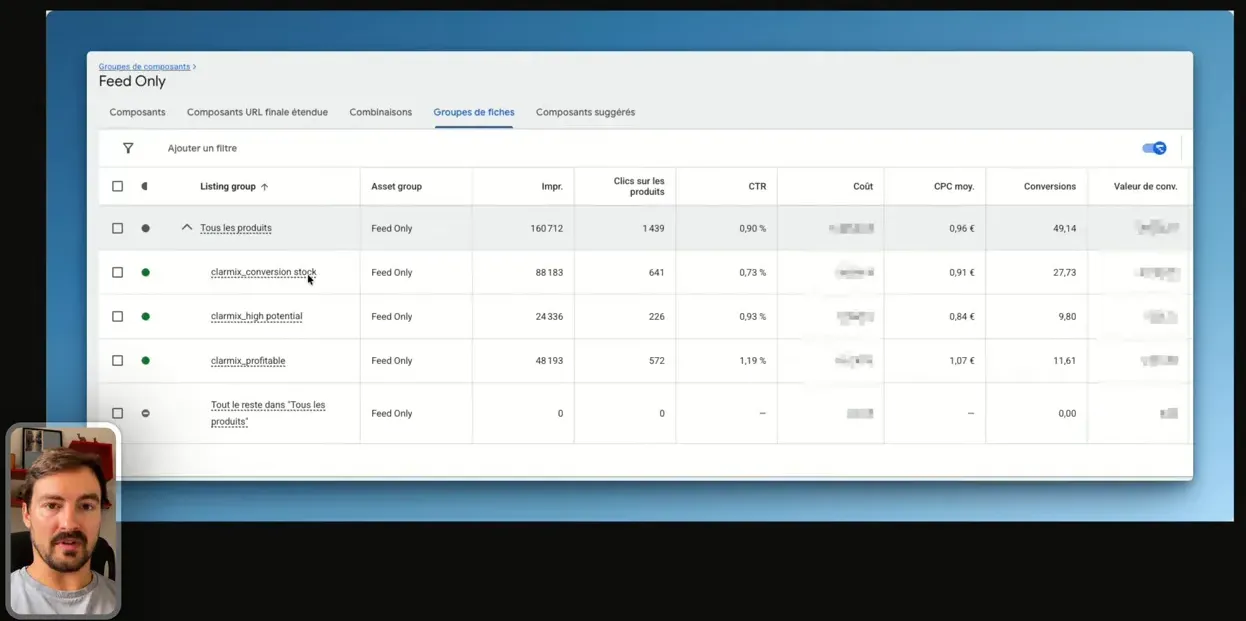This screenshot has height=621, width=1246.
Task: Open the clarmix_high potential listing group
Action: (x=256, y=316)
